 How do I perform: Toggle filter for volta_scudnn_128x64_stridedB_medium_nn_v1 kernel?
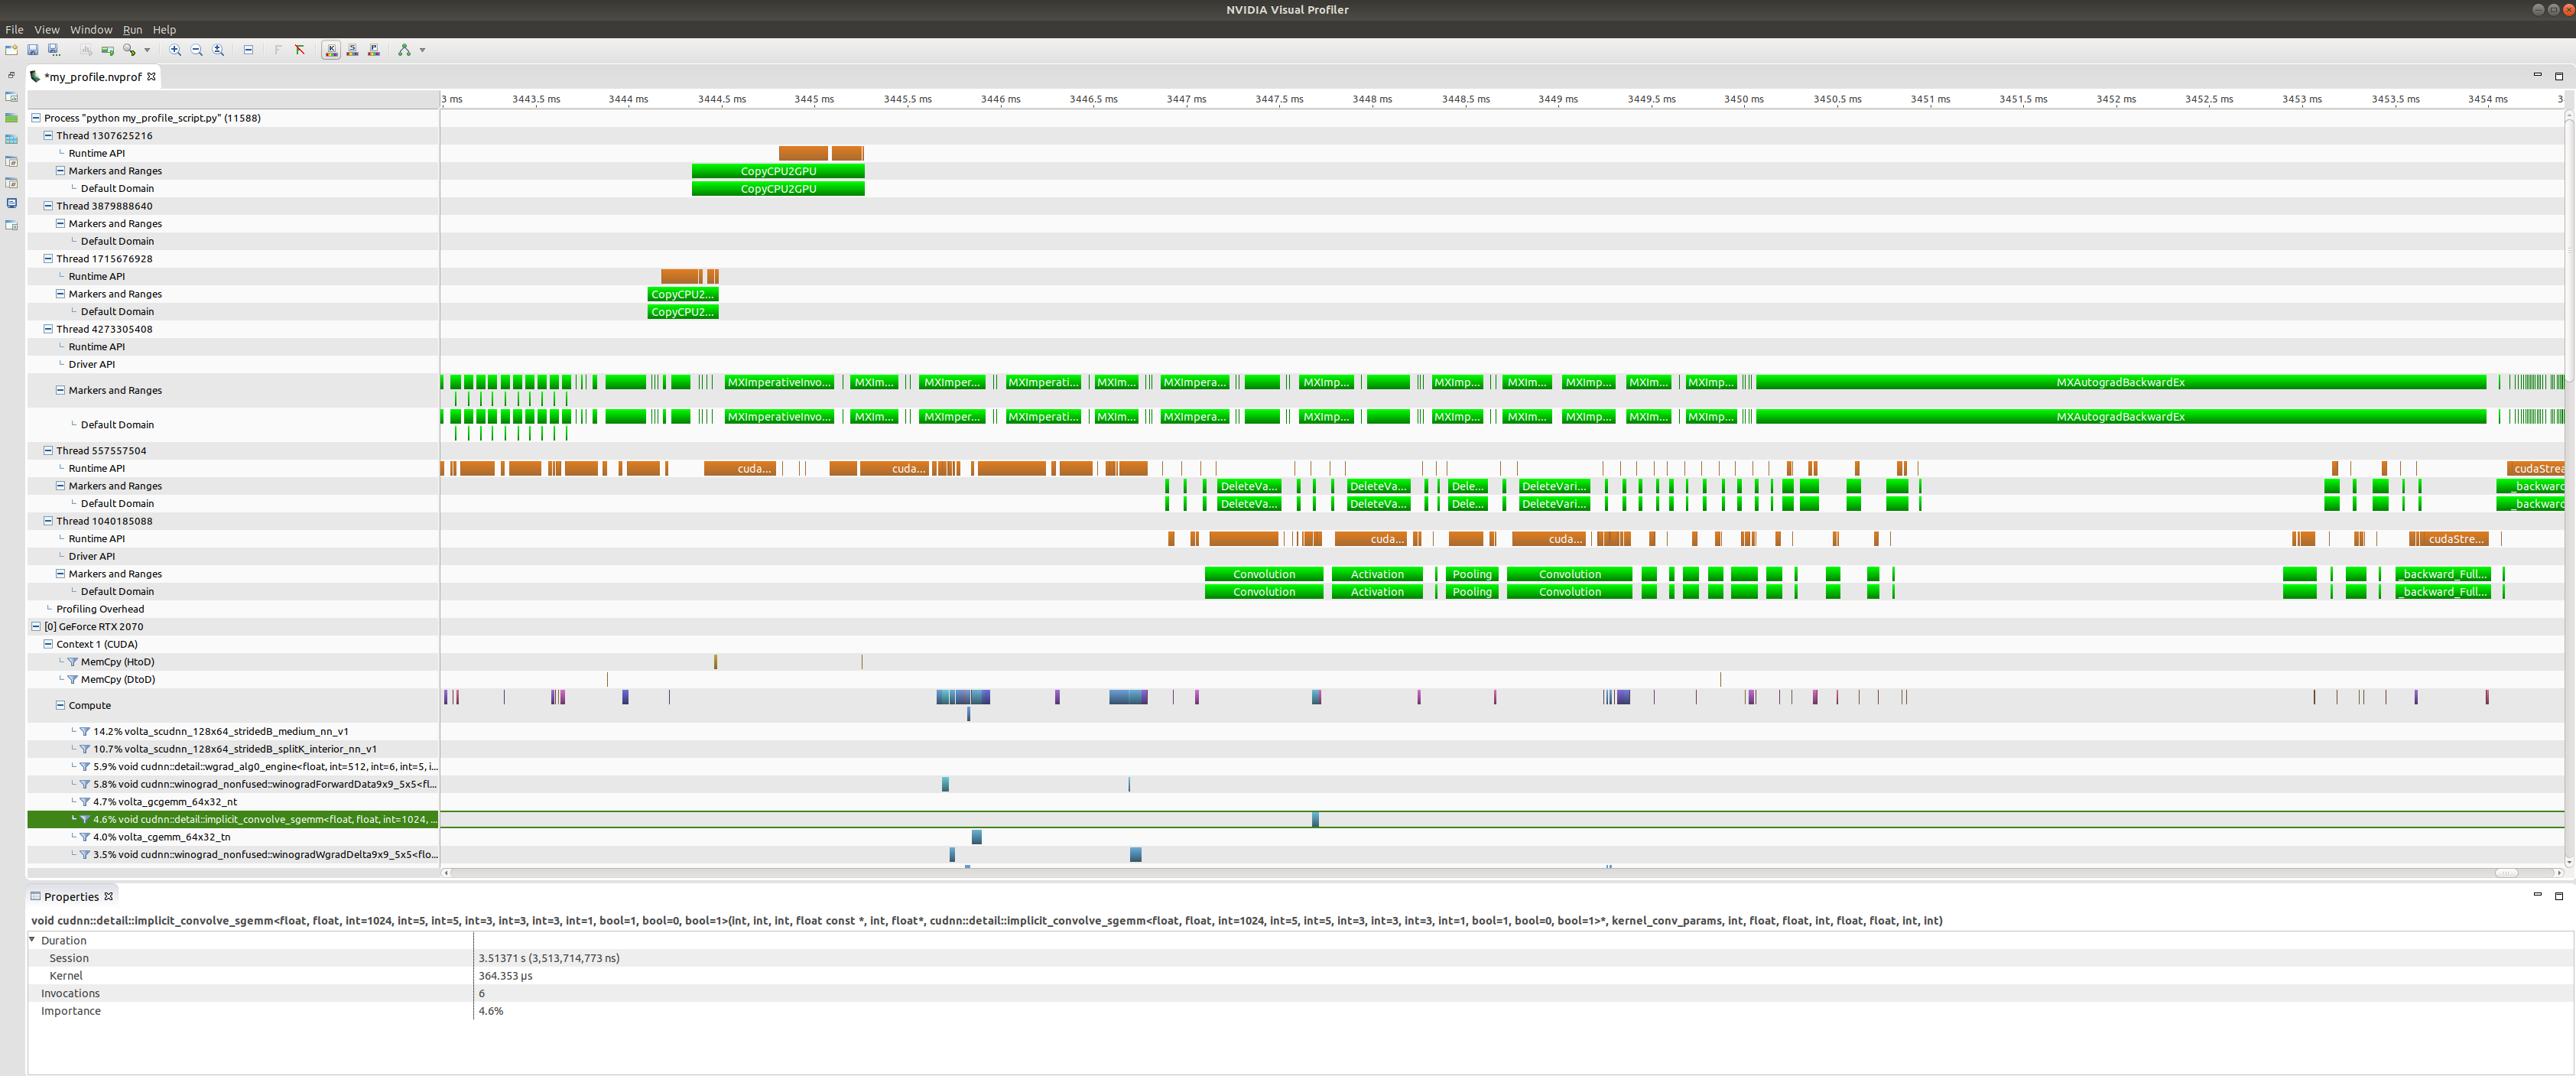pos(84,731)
